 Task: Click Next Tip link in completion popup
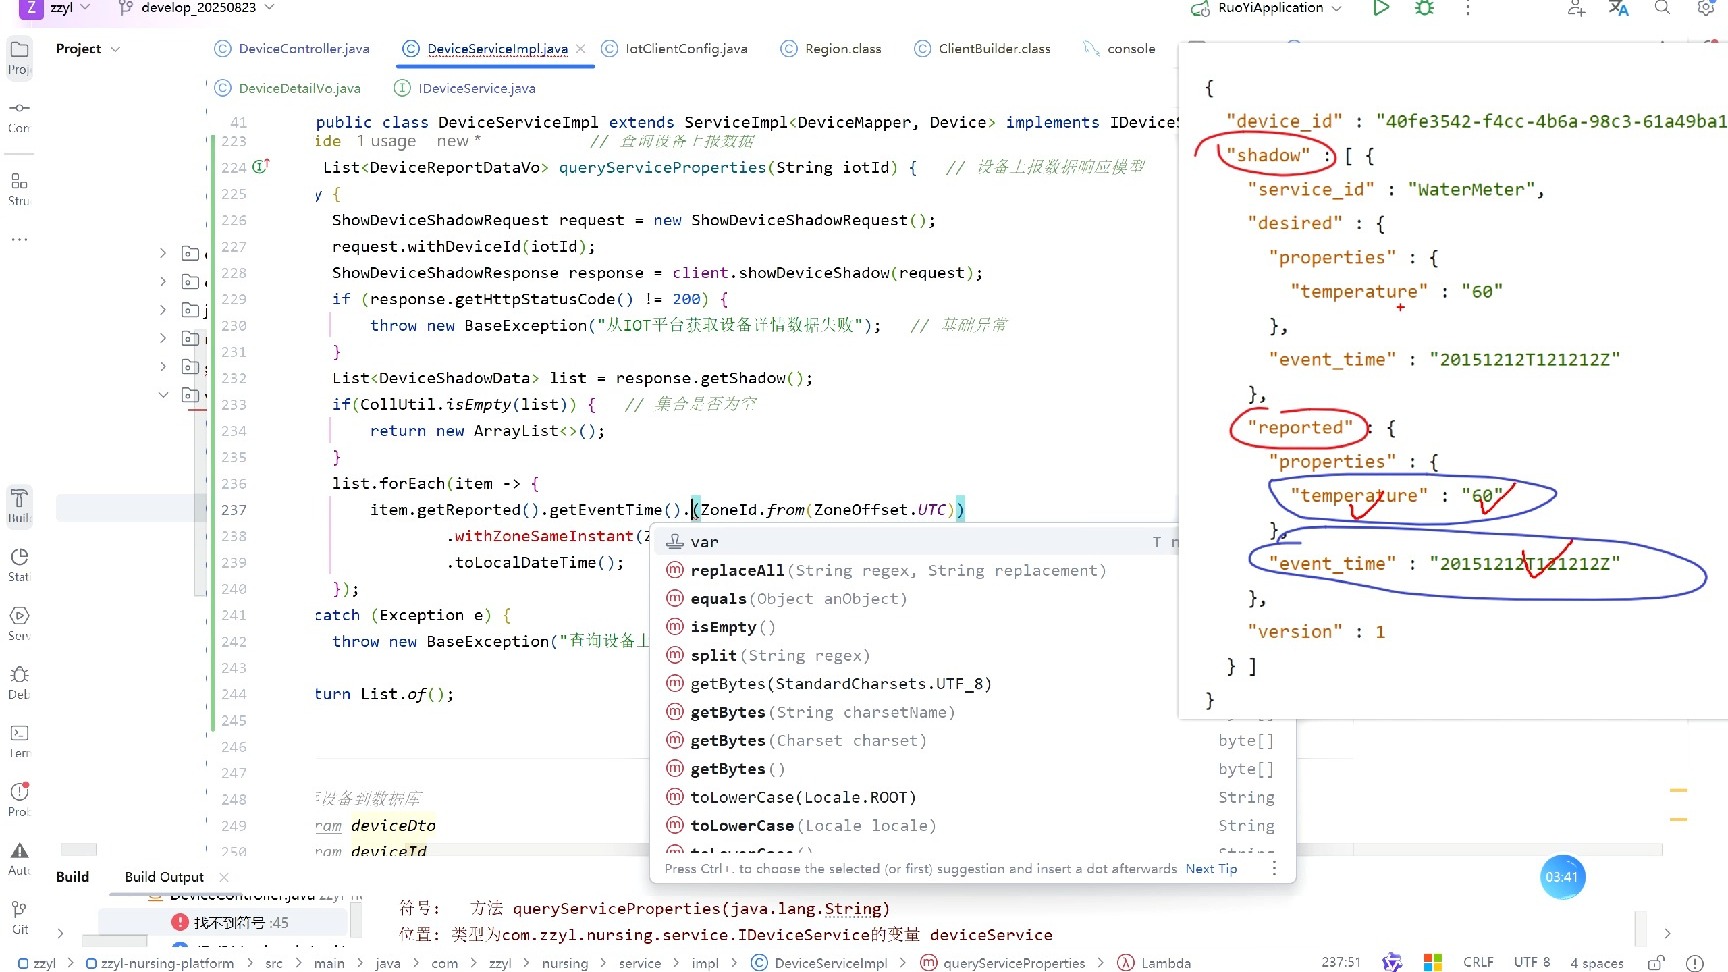tap(1211, 868)
